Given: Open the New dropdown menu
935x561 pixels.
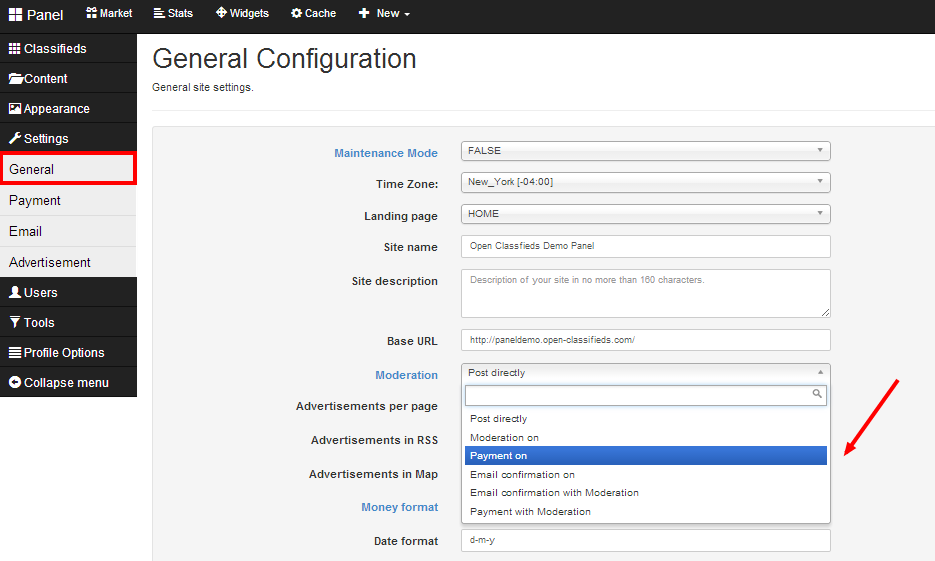Looking at the screenshot, I should pos(385,13).
